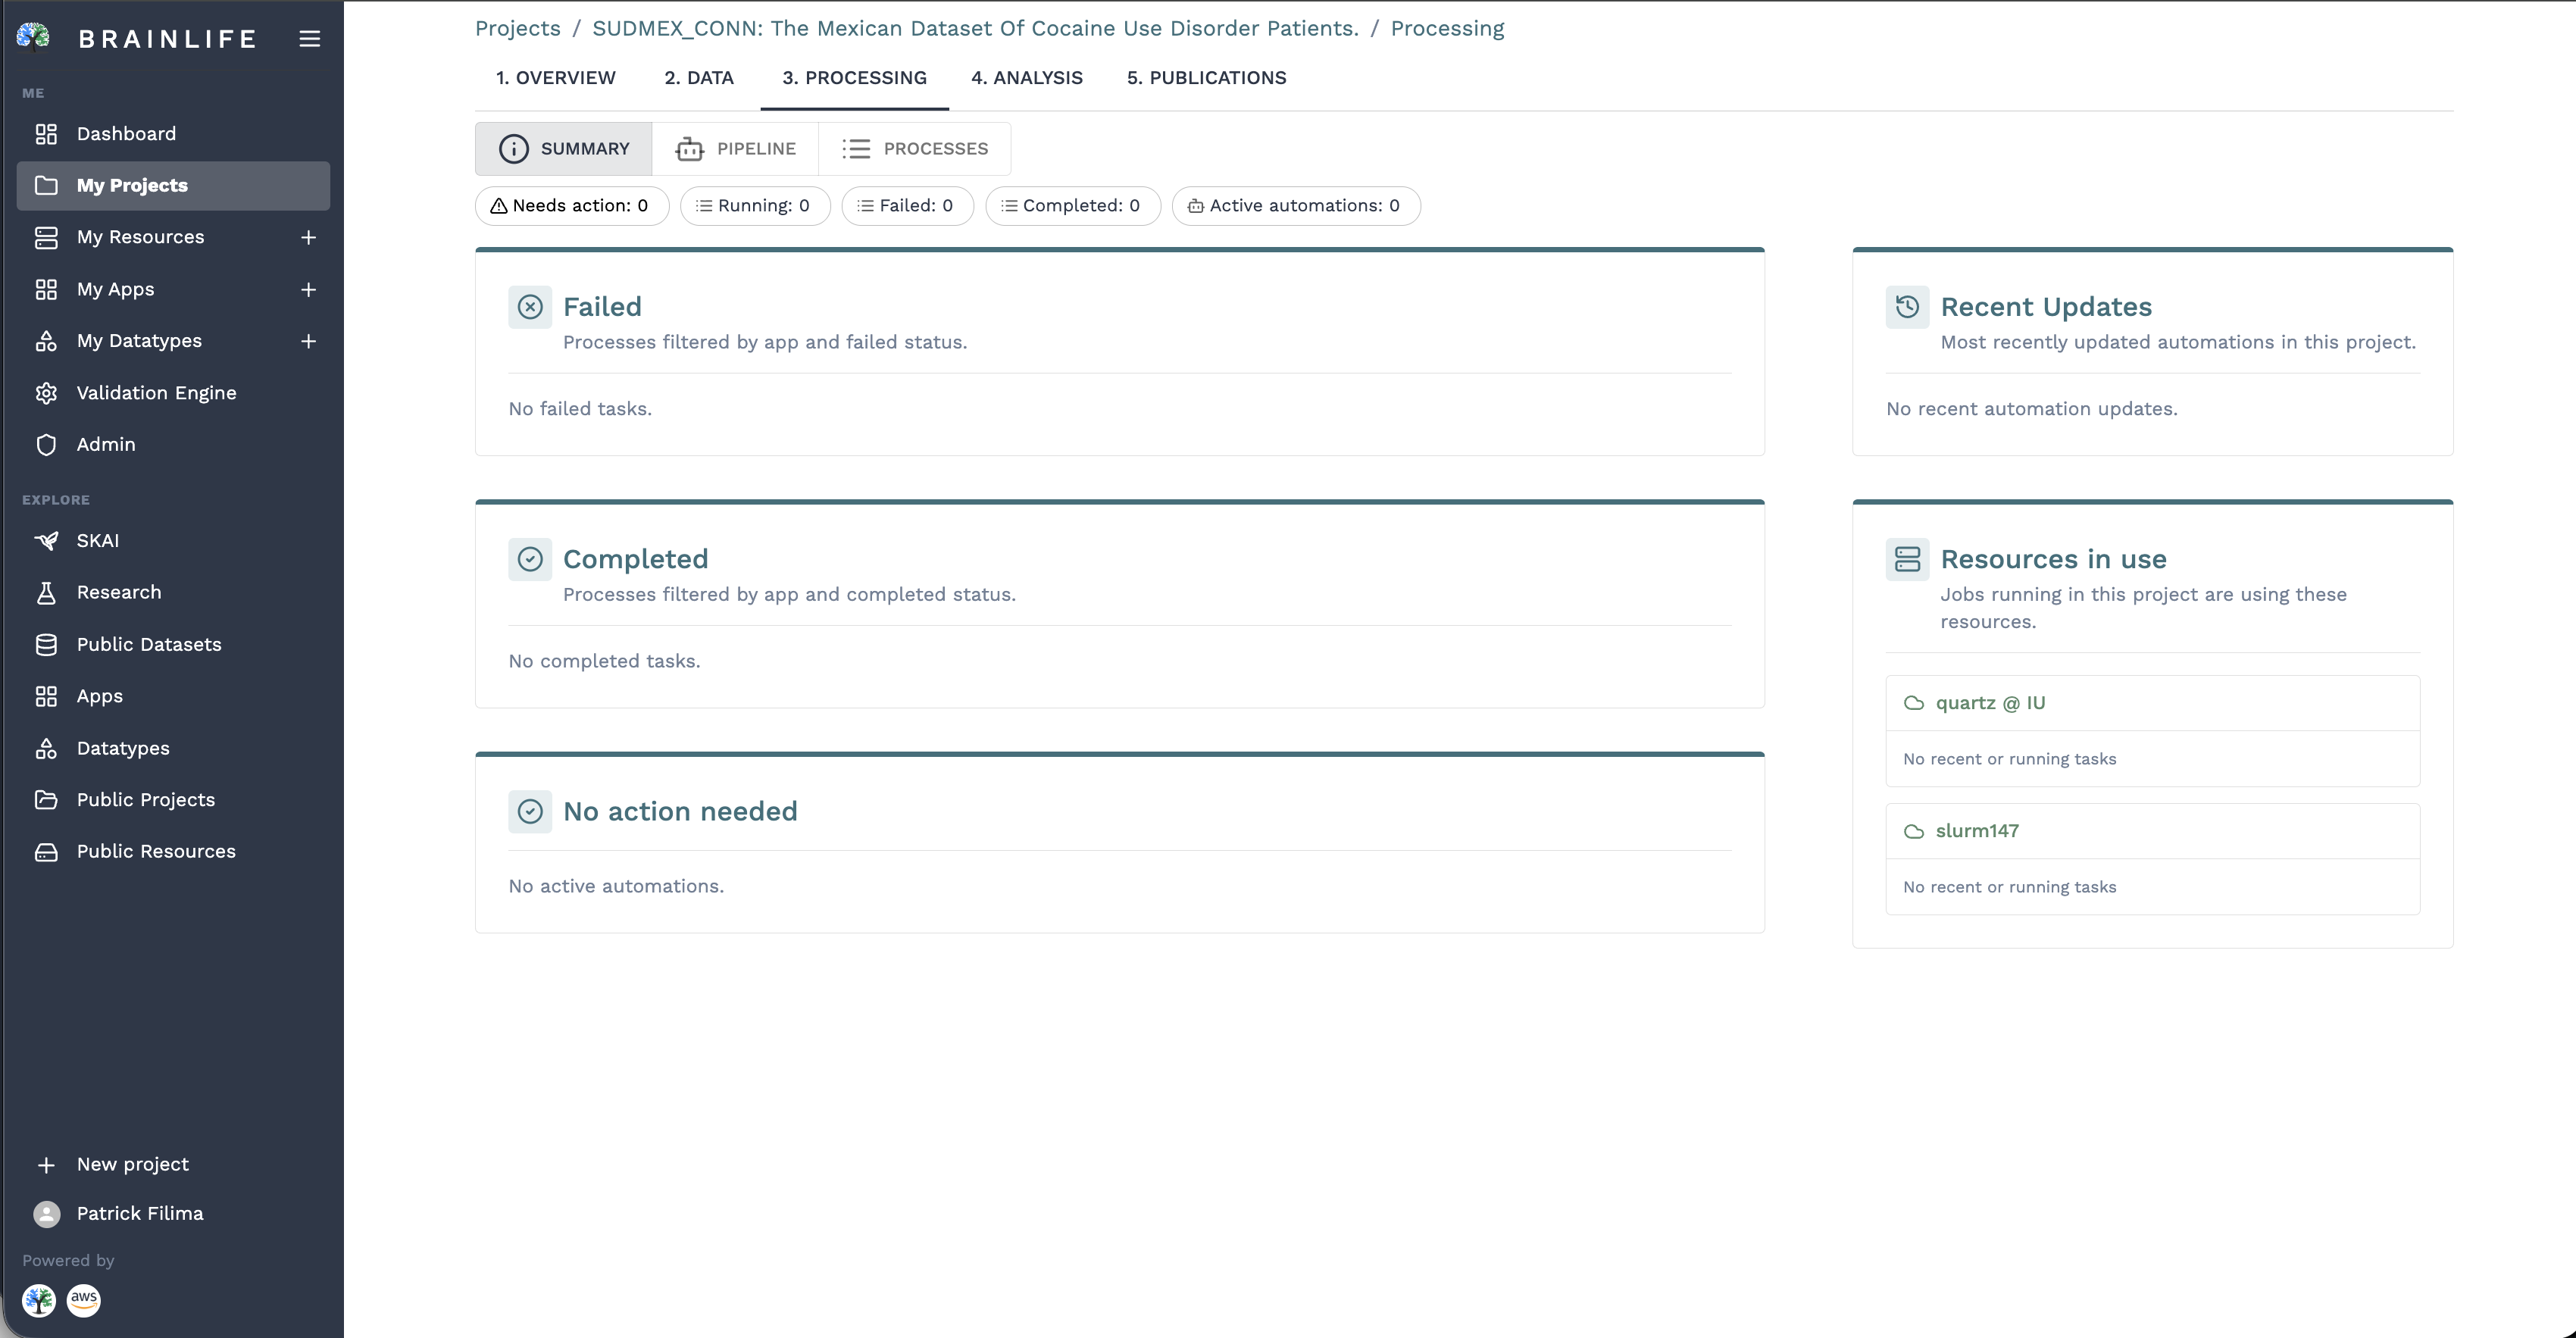Browse Public Resources icon

pos(46,852)
